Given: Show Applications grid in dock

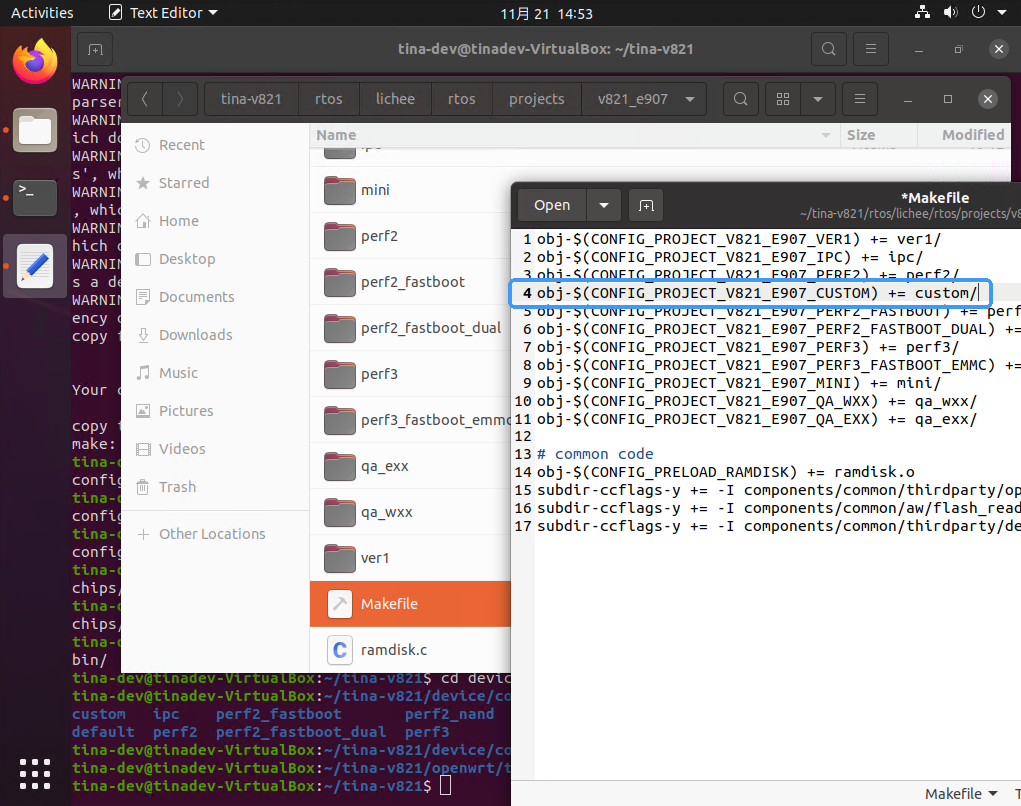Looking at the screenshot, I should pos(35,774).
